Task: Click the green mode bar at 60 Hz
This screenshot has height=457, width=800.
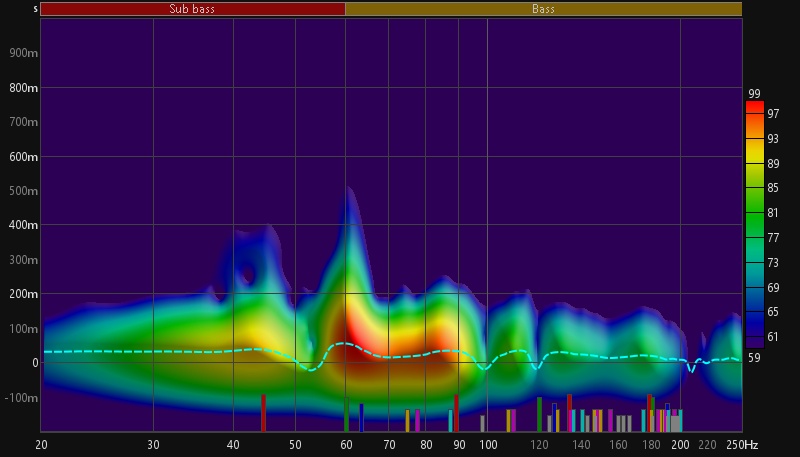Action: coord(346,414)
